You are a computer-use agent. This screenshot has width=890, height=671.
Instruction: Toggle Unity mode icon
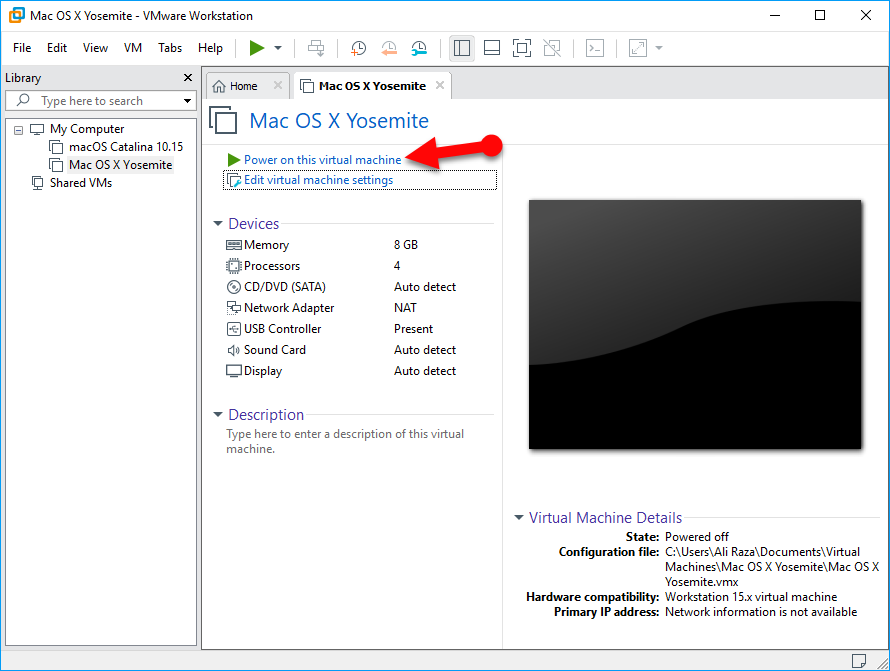551,48
